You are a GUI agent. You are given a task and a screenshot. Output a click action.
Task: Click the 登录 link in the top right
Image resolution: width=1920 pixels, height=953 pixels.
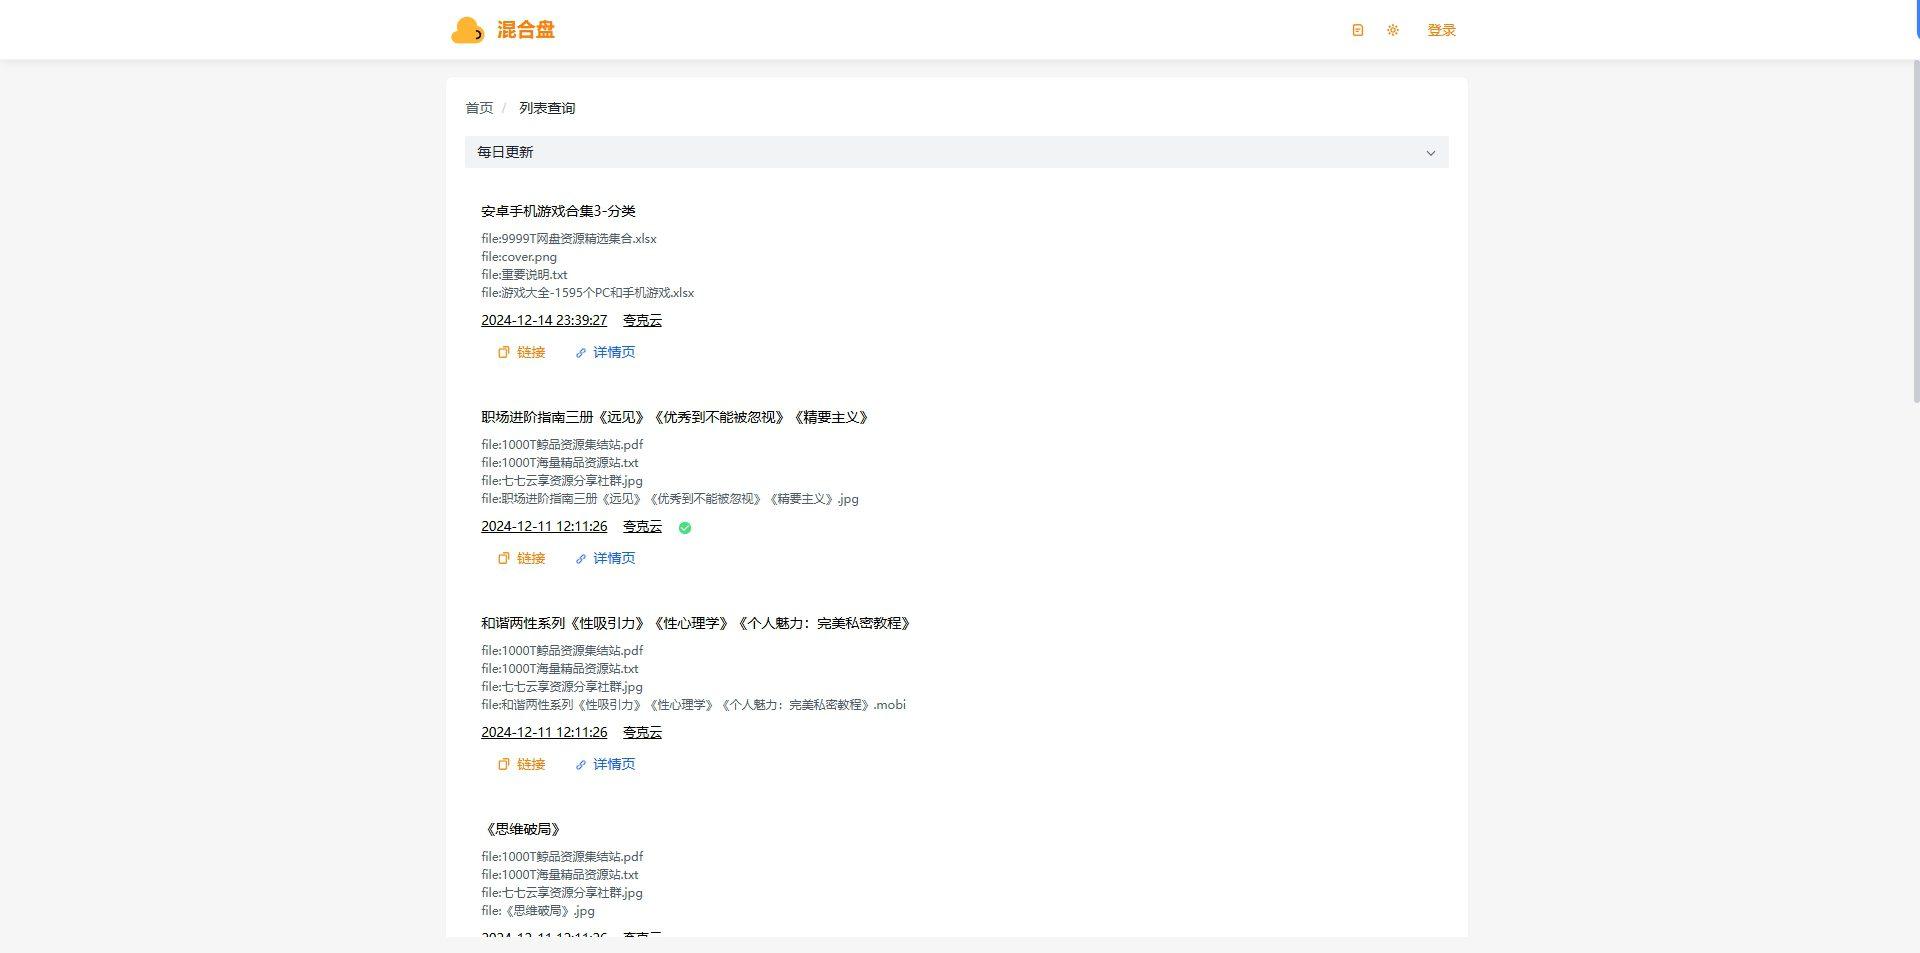[x=1441, y=30]
